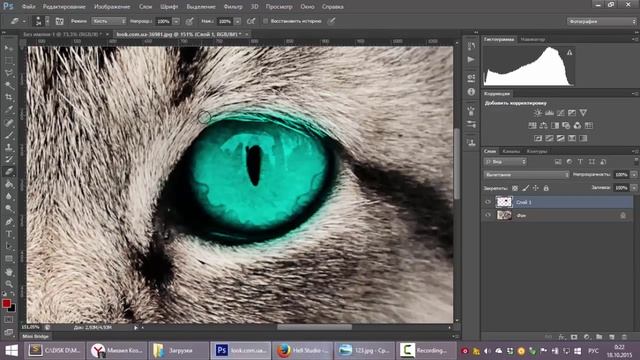Select the Lasso tool
The height and width of the screenshot is (360, 640).
pos(9,73)
